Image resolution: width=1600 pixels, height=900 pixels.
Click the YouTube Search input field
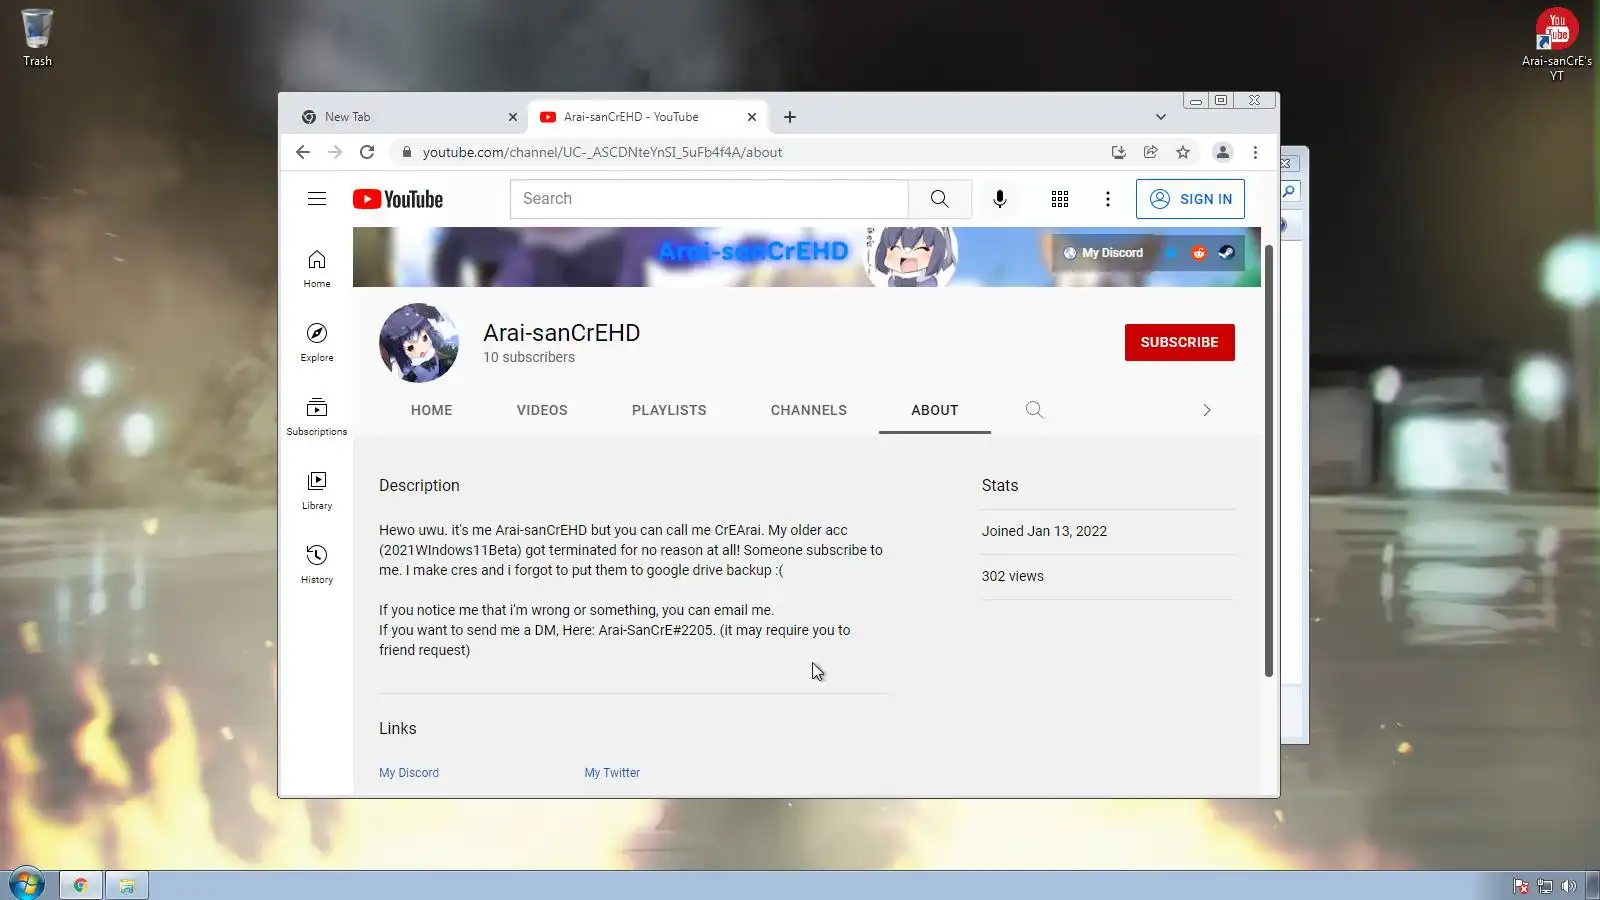pos(710,199)
